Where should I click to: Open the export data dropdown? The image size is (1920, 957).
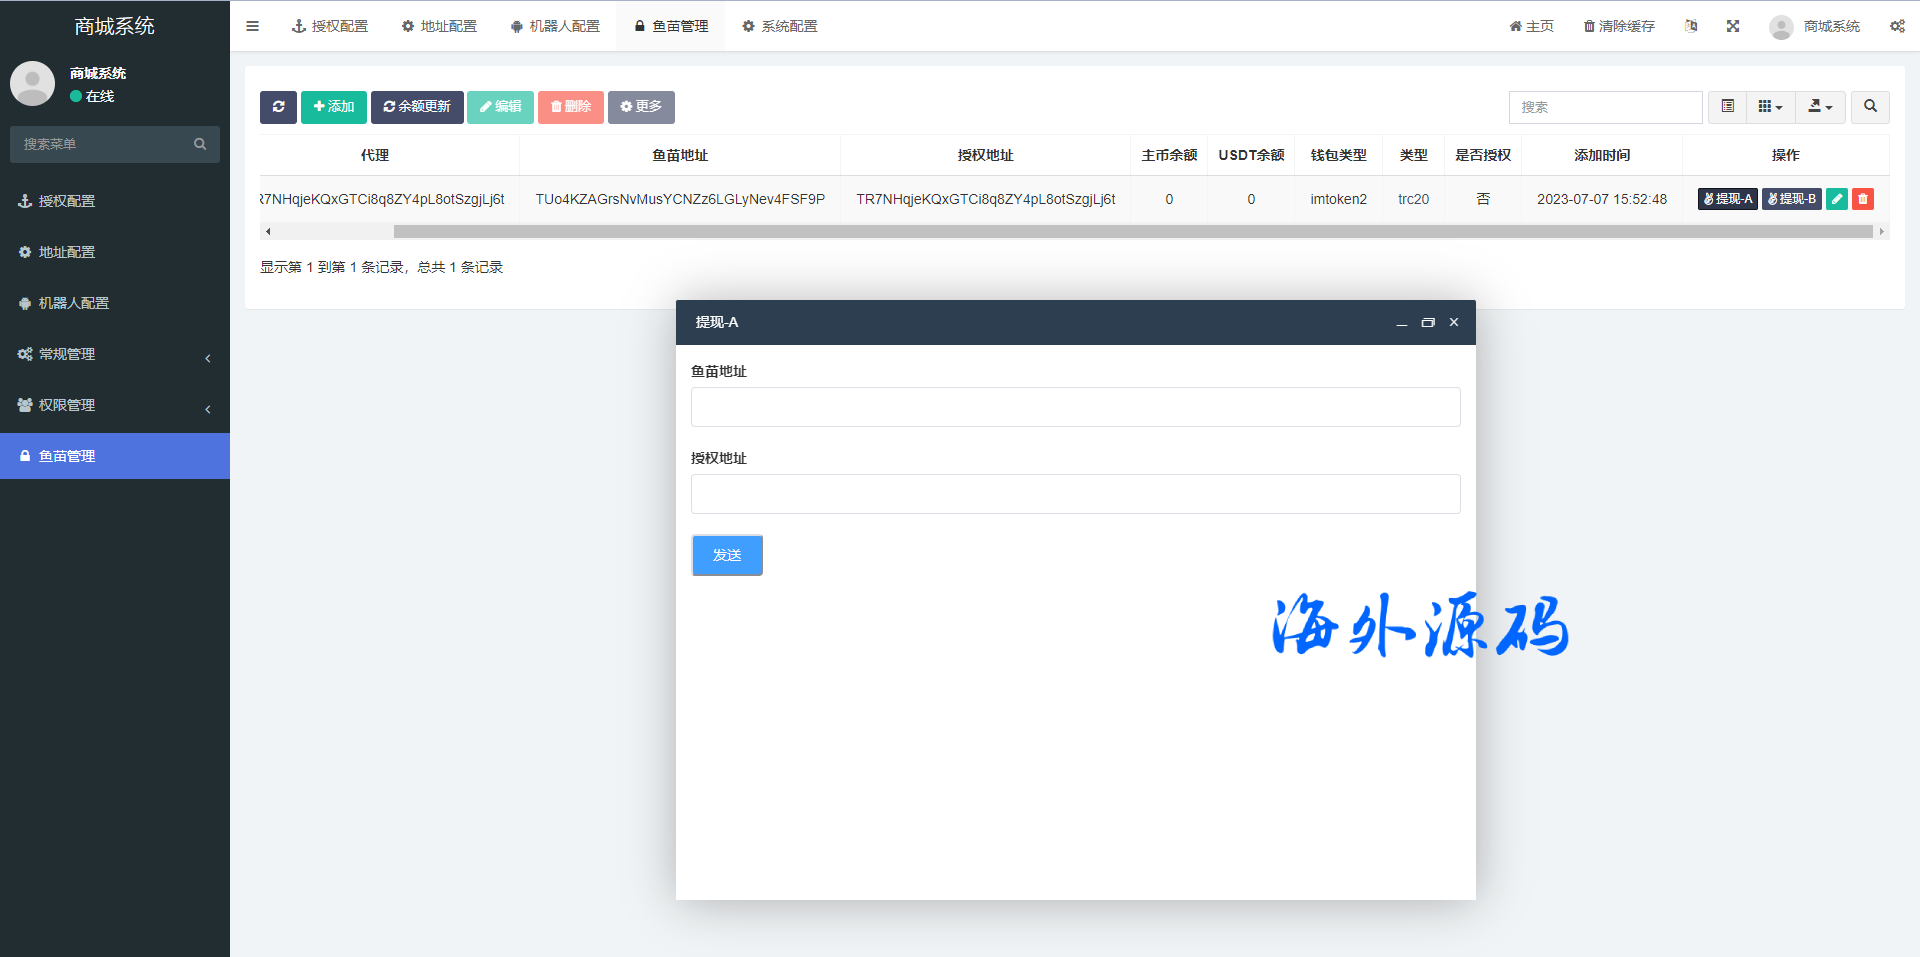point(1820,107)
